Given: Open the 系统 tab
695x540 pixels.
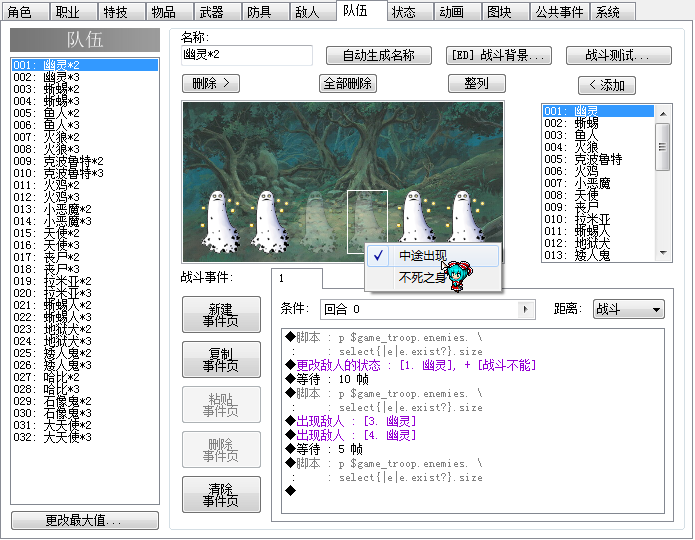Looking at the screenshot, I should tap(613, 12).
